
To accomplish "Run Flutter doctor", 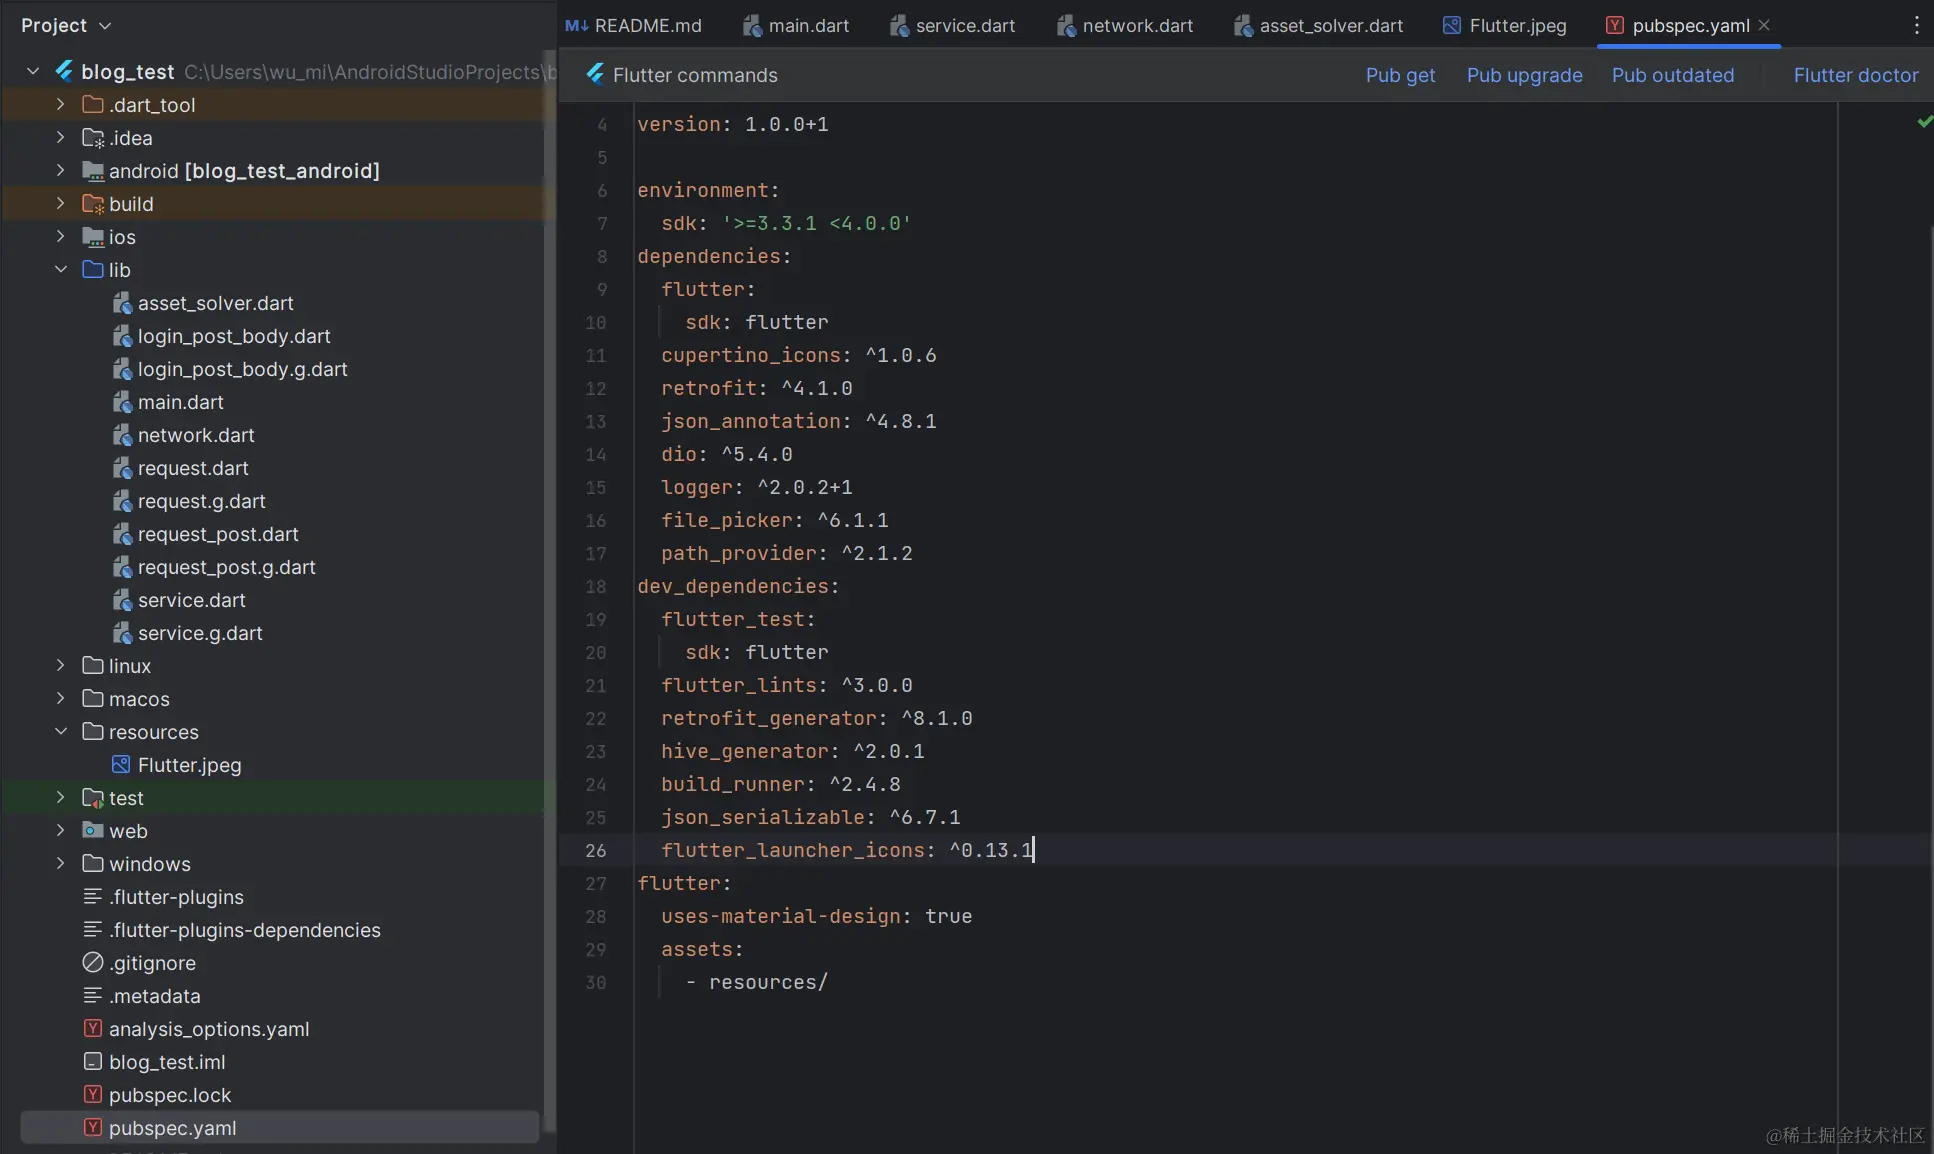I will (x=1855, y=75).
